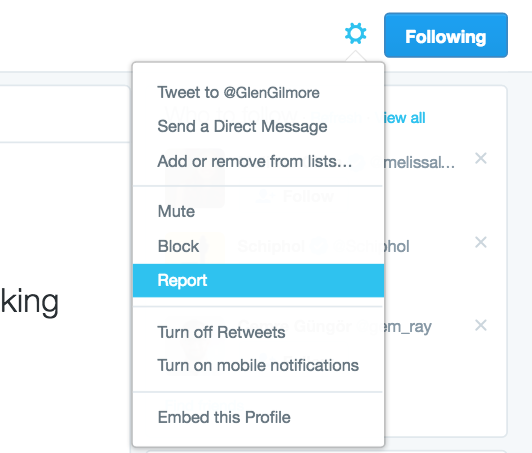This screenshot has height=453, width=532.
Task: Select Mute in the dropdown menu
Action: pos(176,211)
